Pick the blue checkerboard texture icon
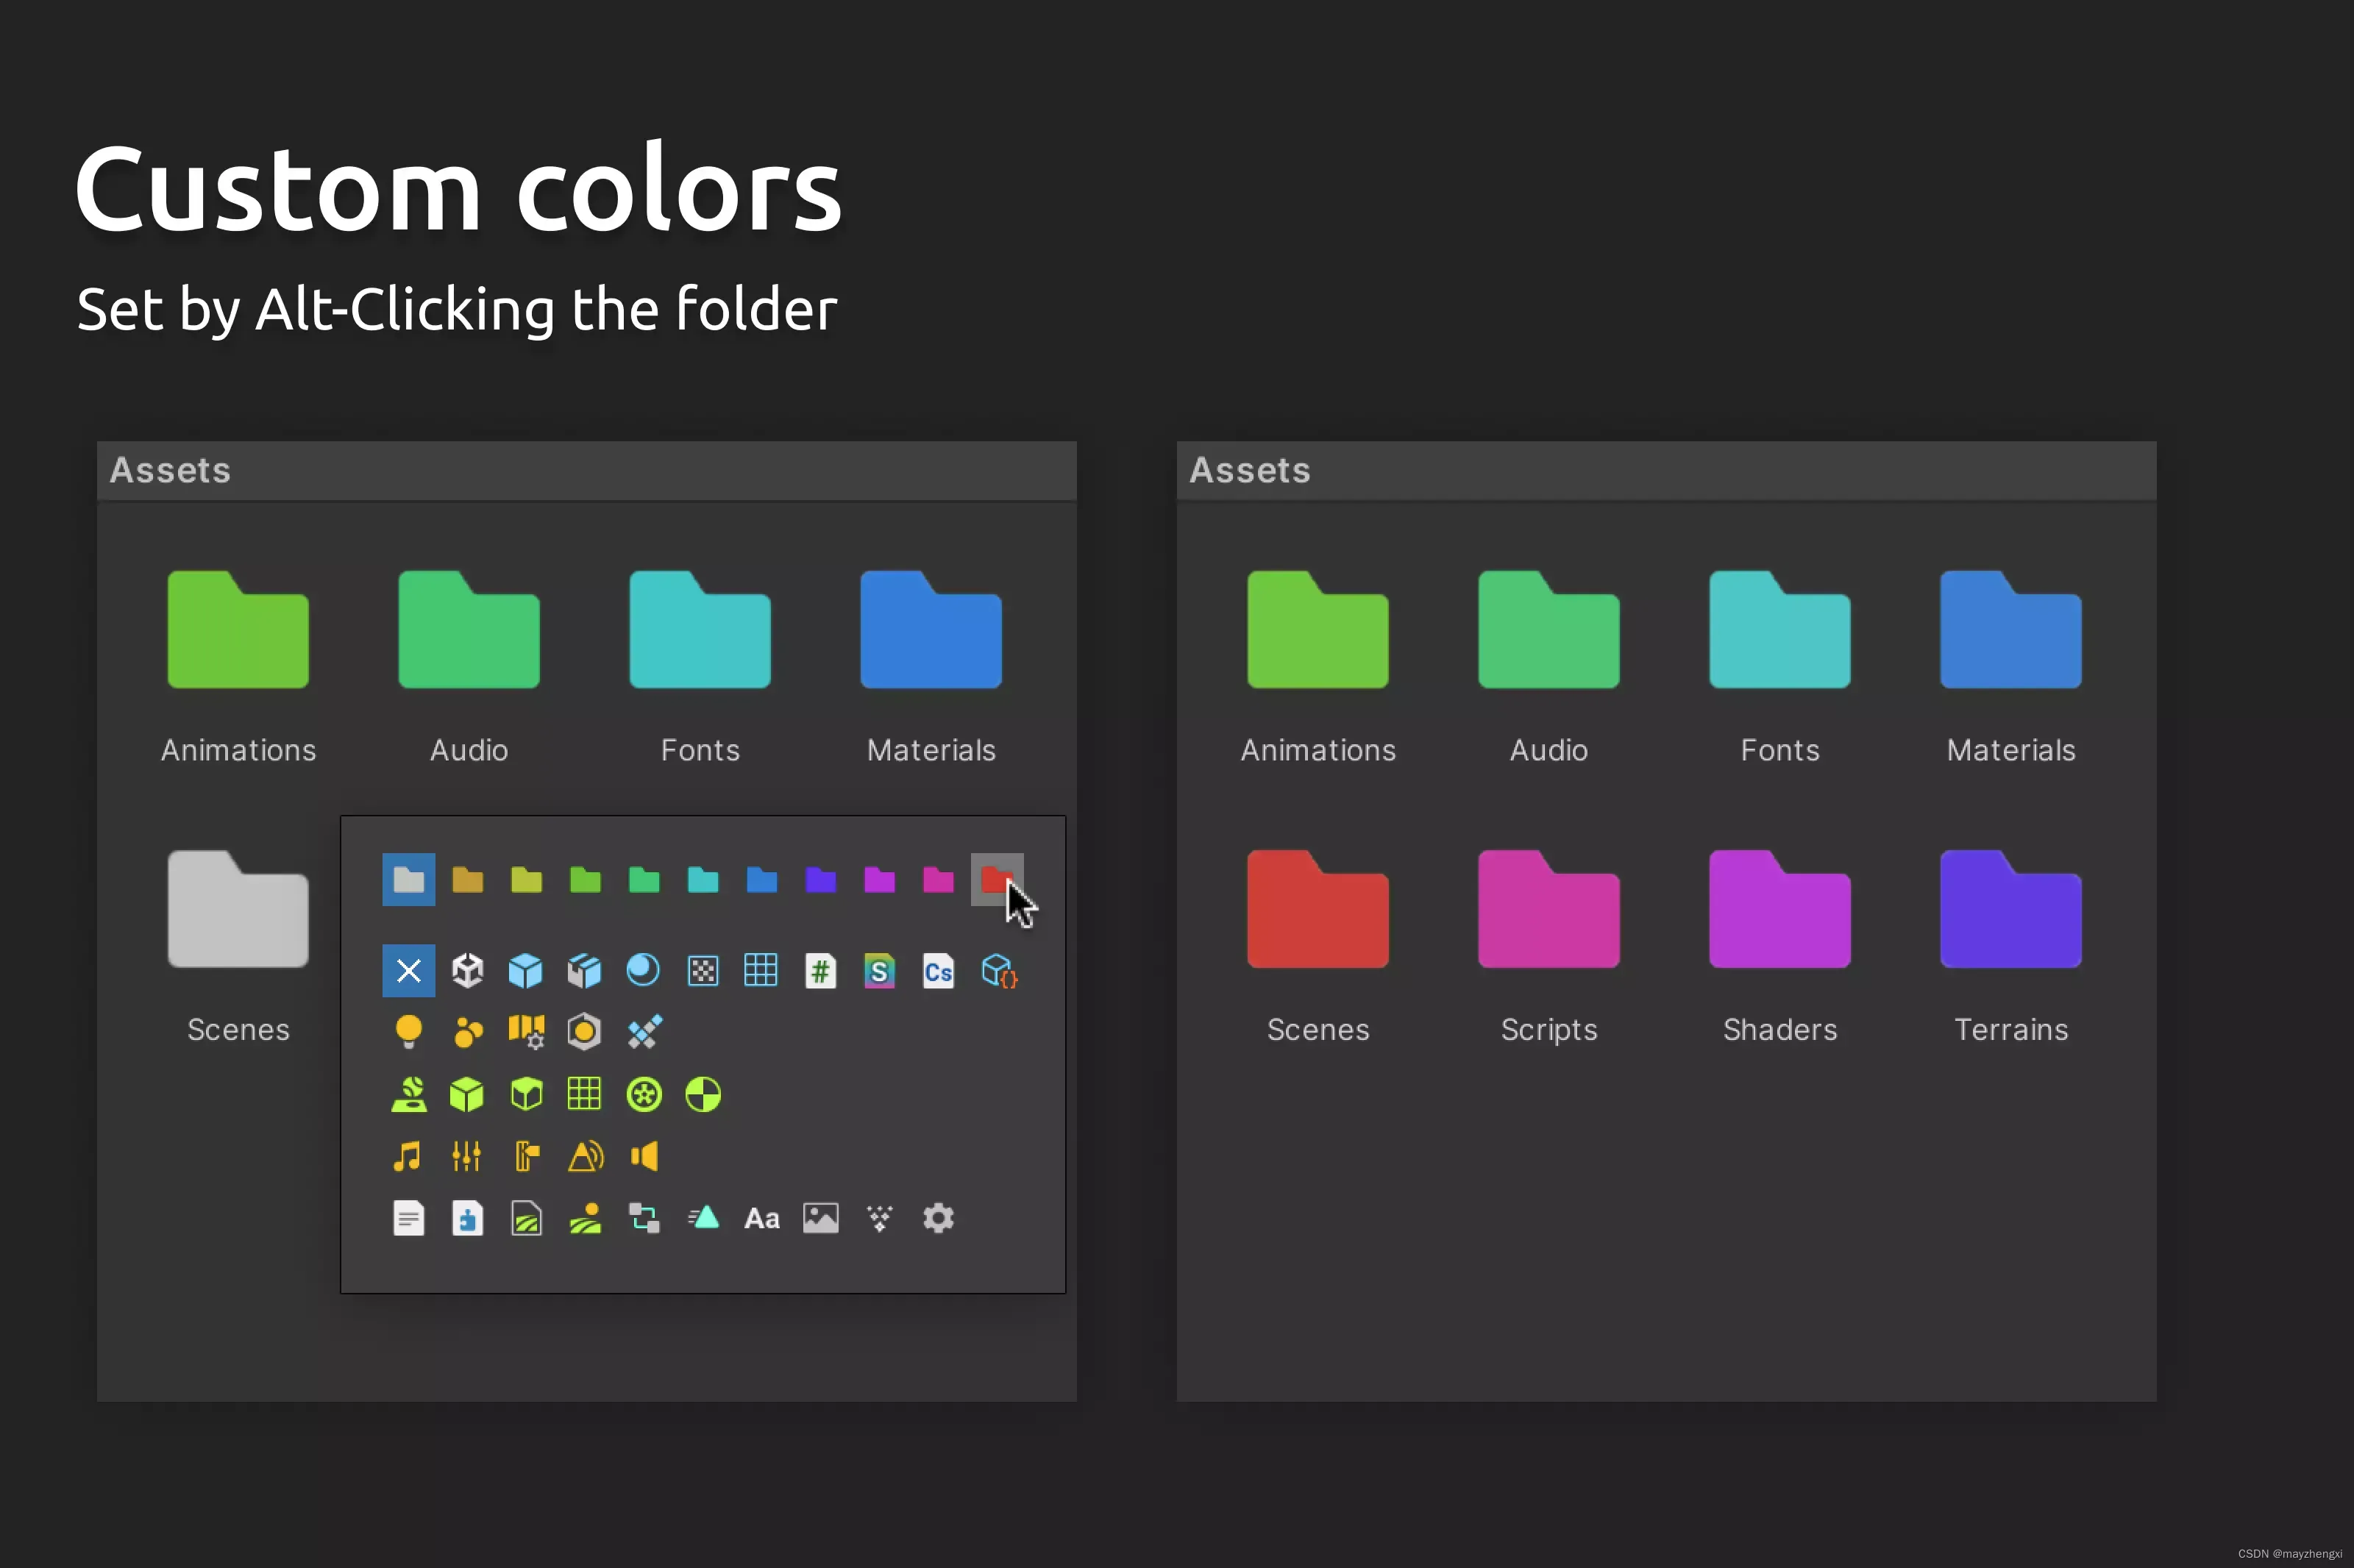The image size is (2354, 1568). (703, 970)
